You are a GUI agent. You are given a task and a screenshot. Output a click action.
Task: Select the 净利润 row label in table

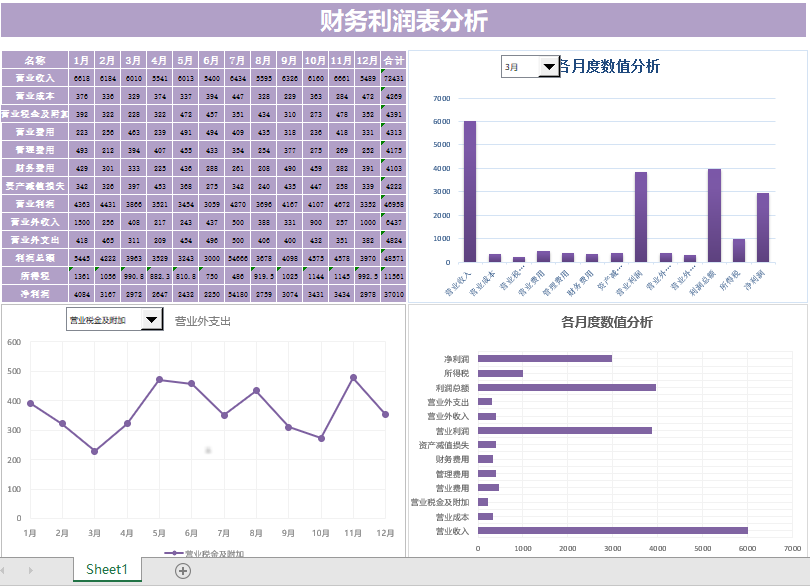(x=35, y=294)
